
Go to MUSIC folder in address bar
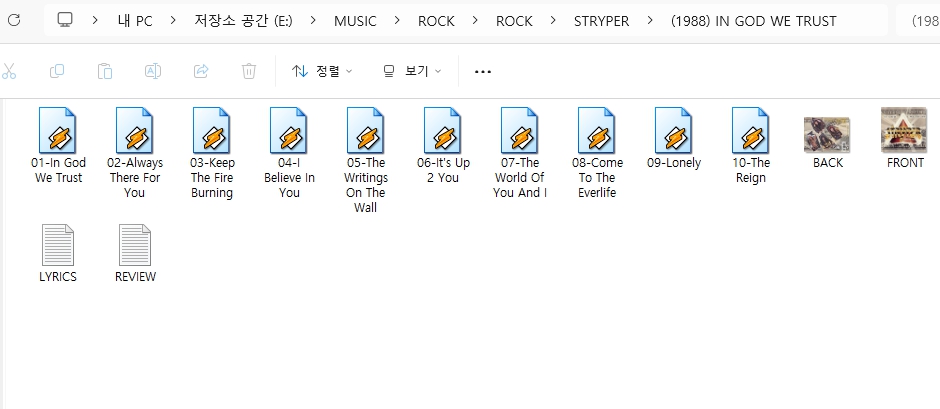pos(355,21)
